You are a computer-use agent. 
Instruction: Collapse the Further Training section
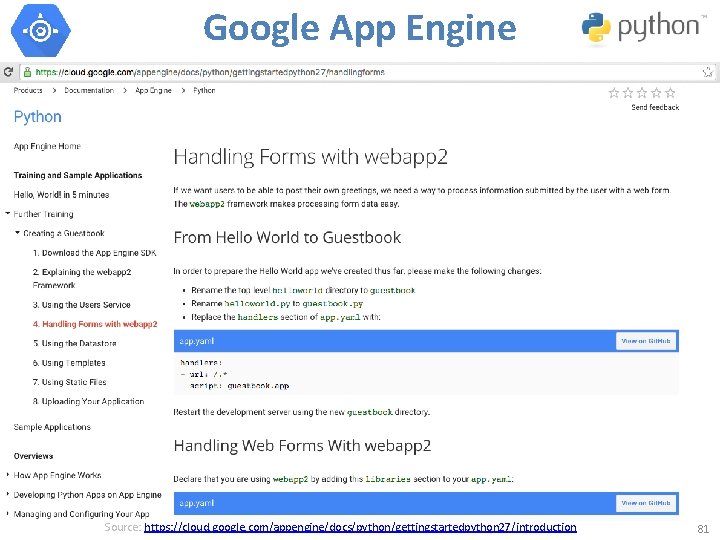pyautogui.click(x=8, y=214)
